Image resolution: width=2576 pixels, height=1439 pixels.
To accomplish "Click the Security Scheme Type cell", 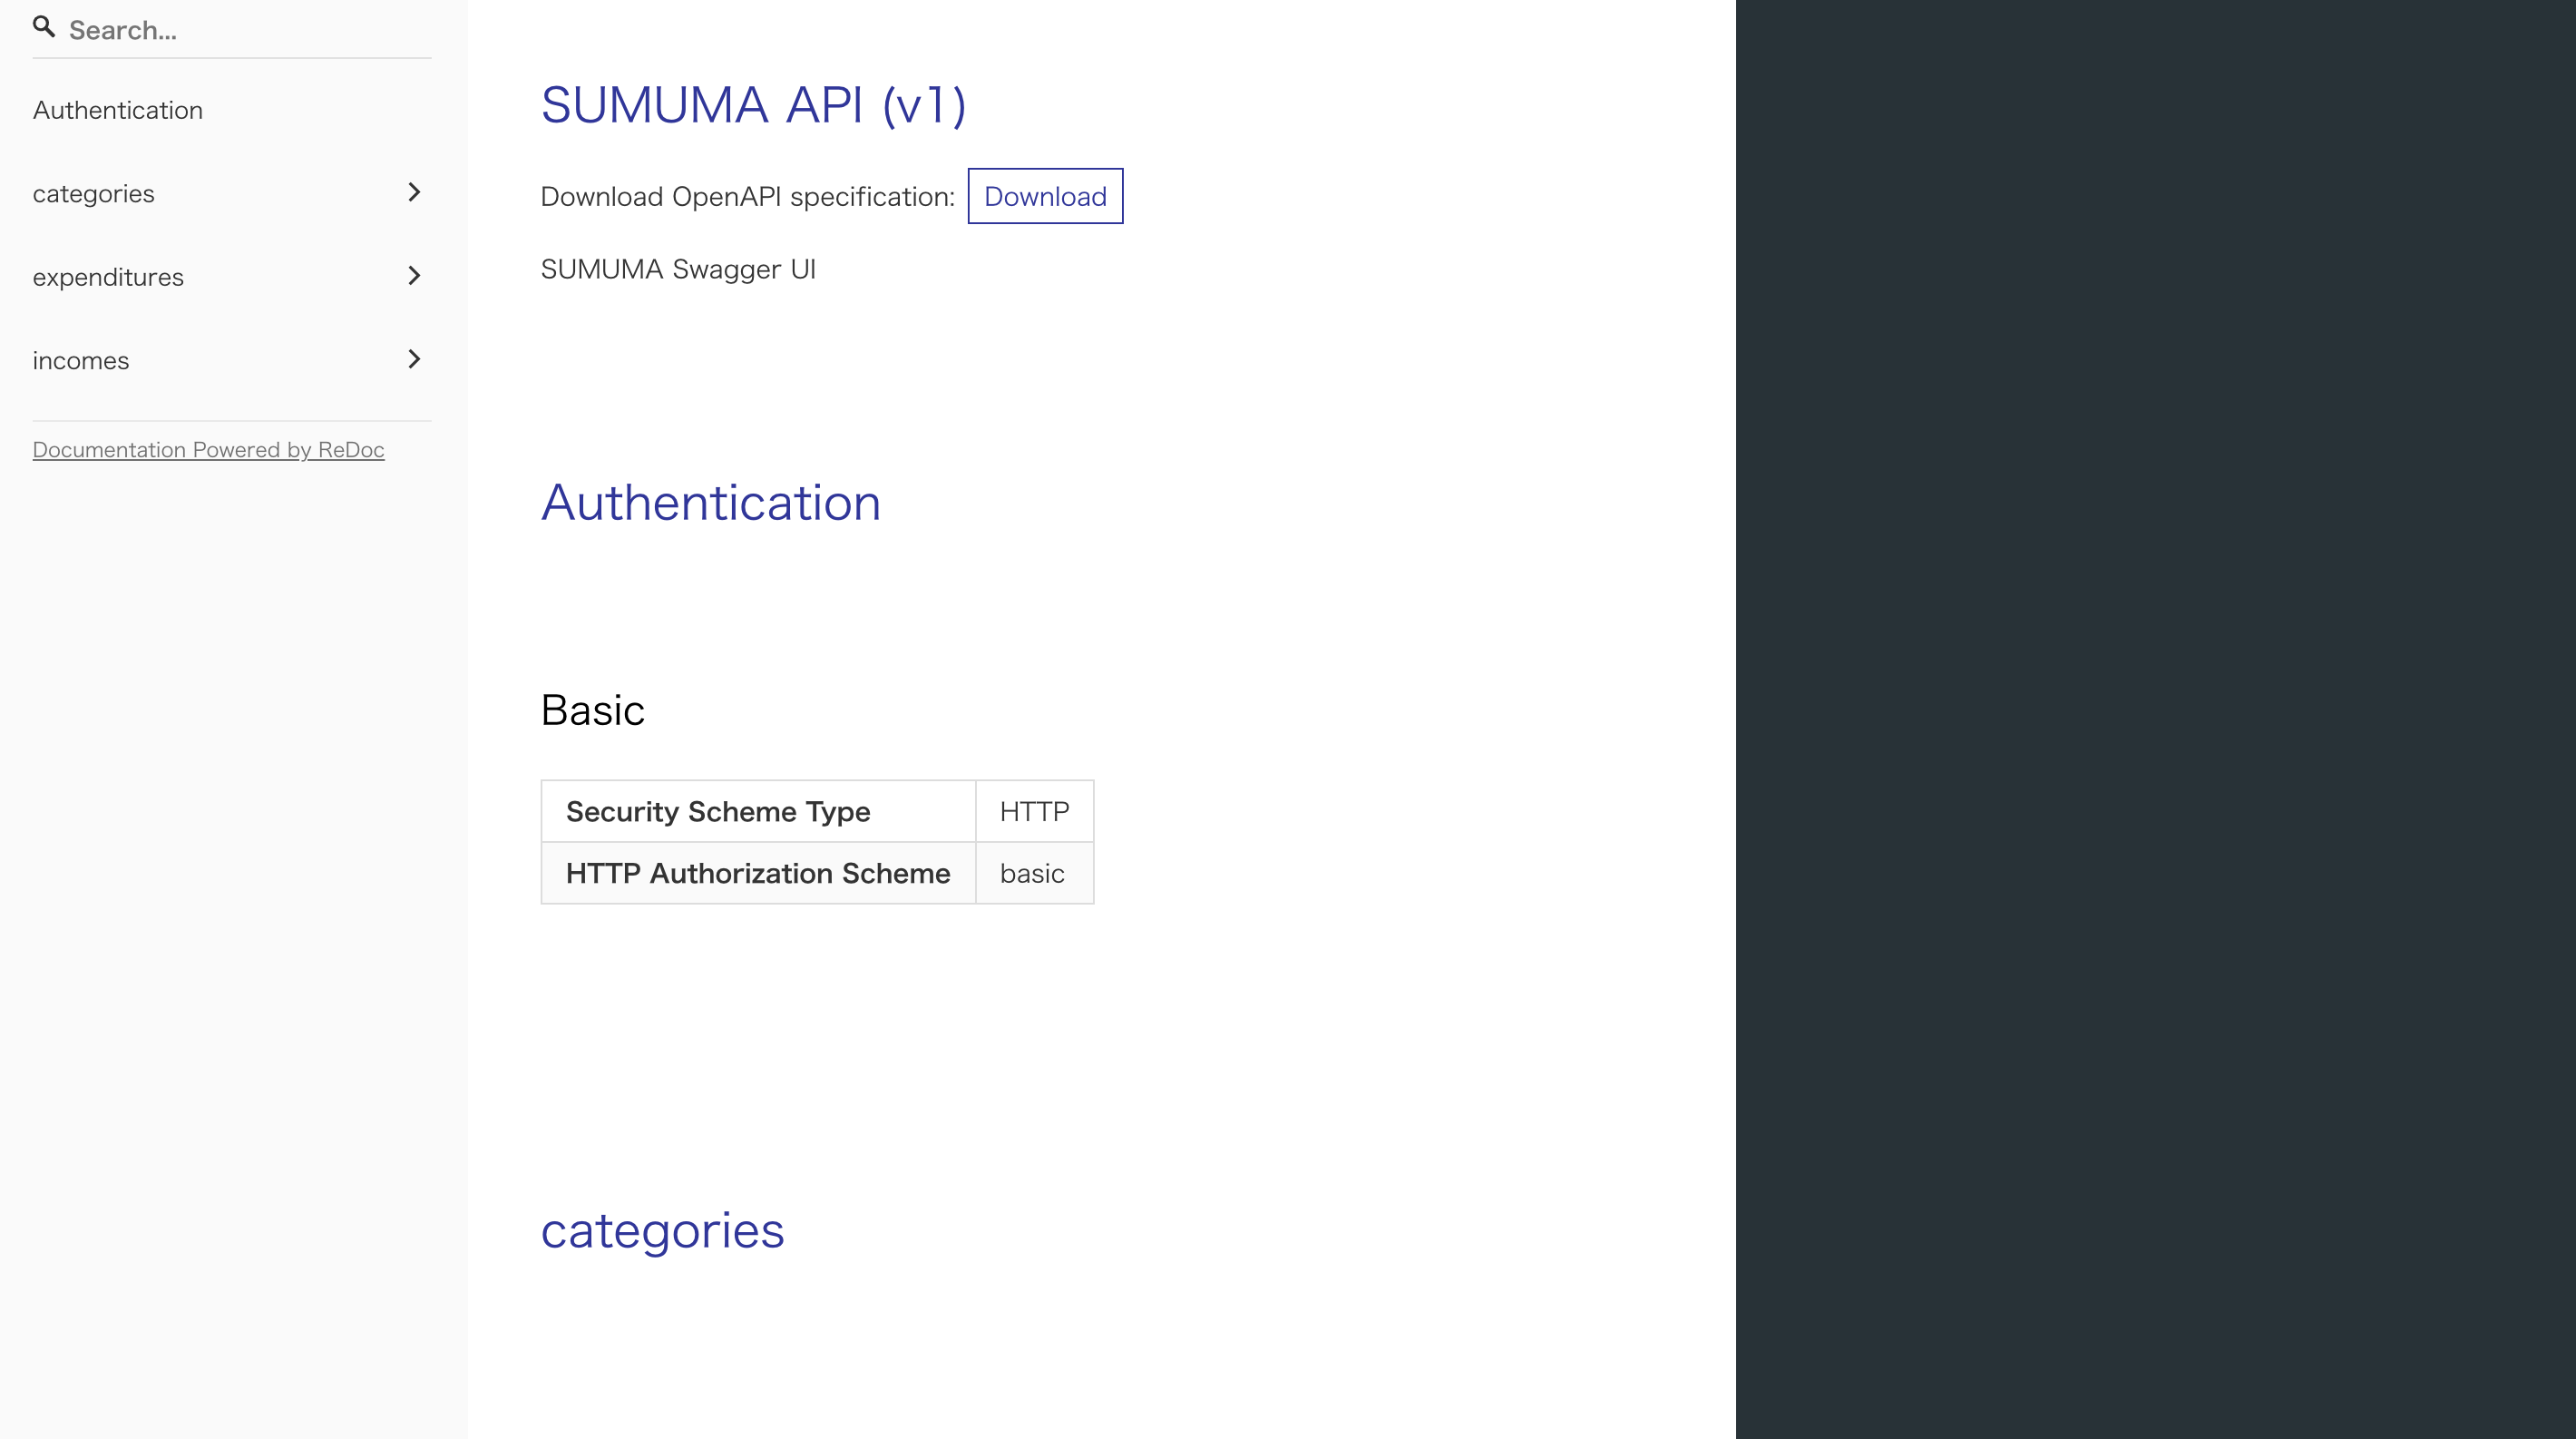I will [718, 812].
